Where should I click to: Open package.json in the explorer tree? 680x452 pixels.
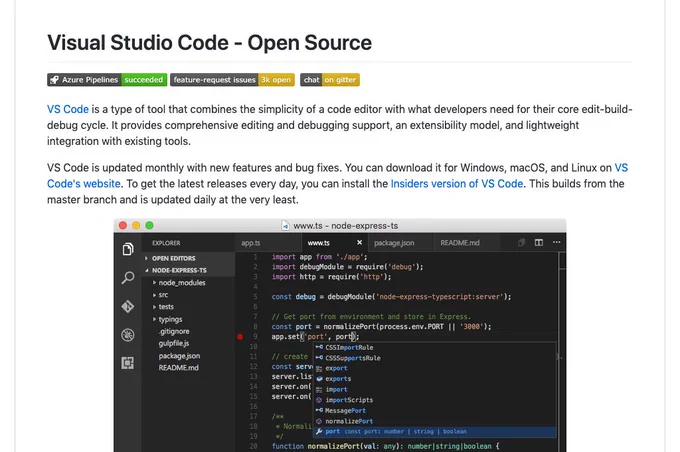179,356
